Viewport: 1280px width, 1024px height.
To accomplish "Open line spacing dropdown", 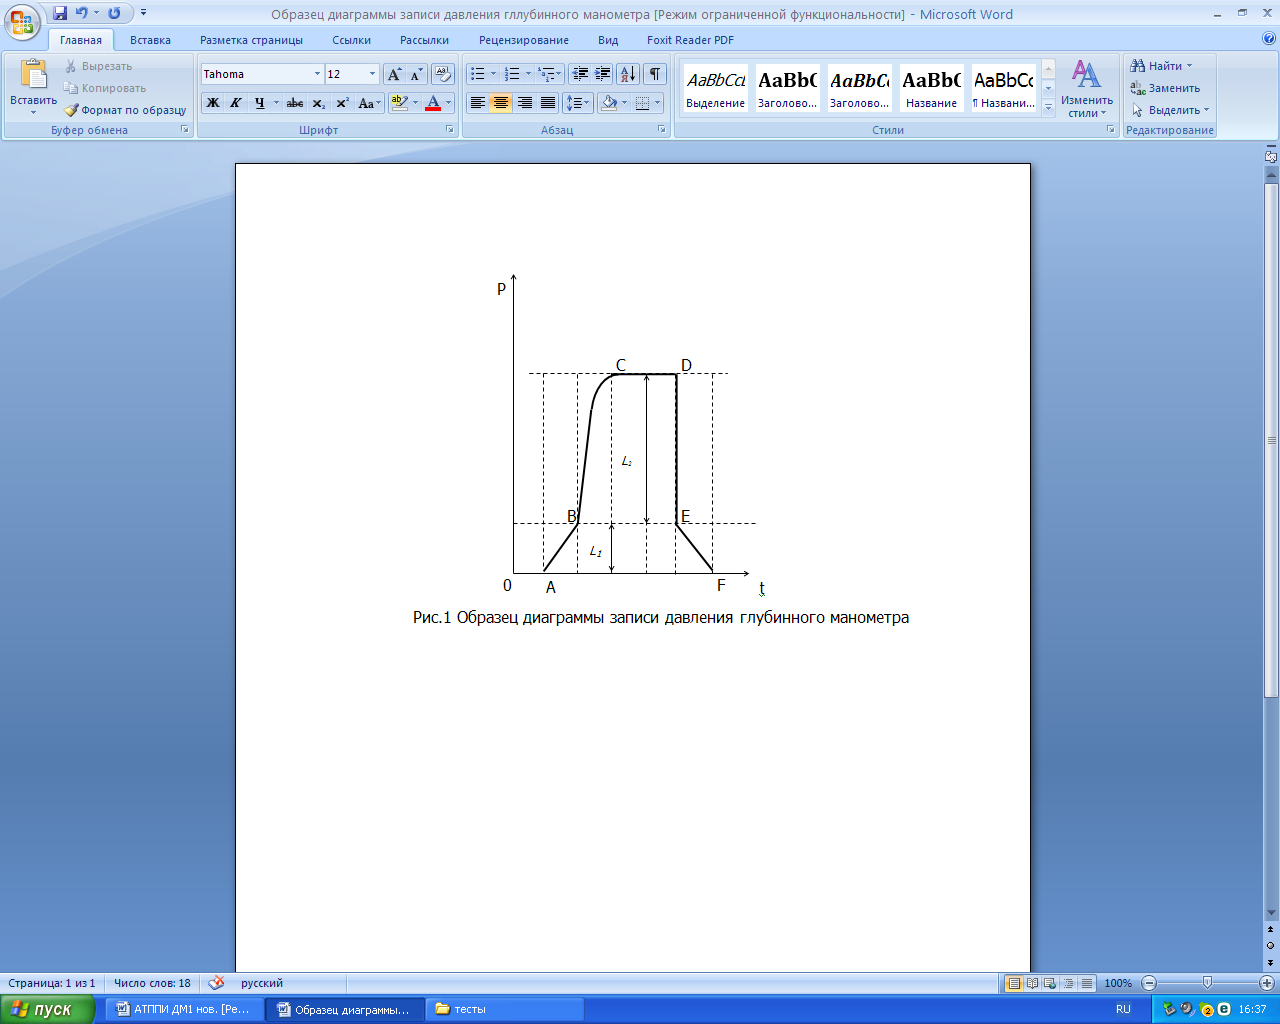I will (578, 102).
